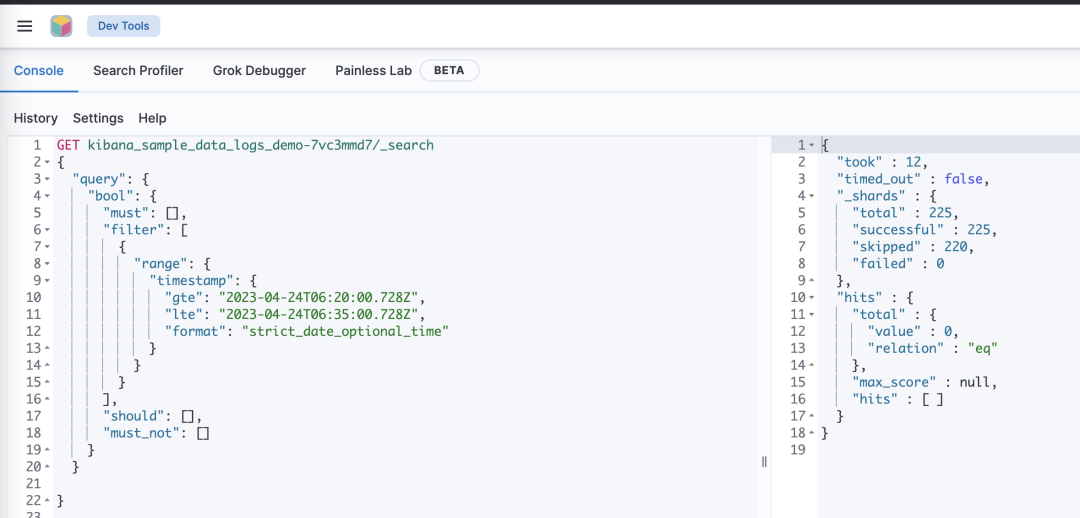Click the Dev Tools breadcrumb badge
The image size is (1080, 518).
(x=123, y=26)
